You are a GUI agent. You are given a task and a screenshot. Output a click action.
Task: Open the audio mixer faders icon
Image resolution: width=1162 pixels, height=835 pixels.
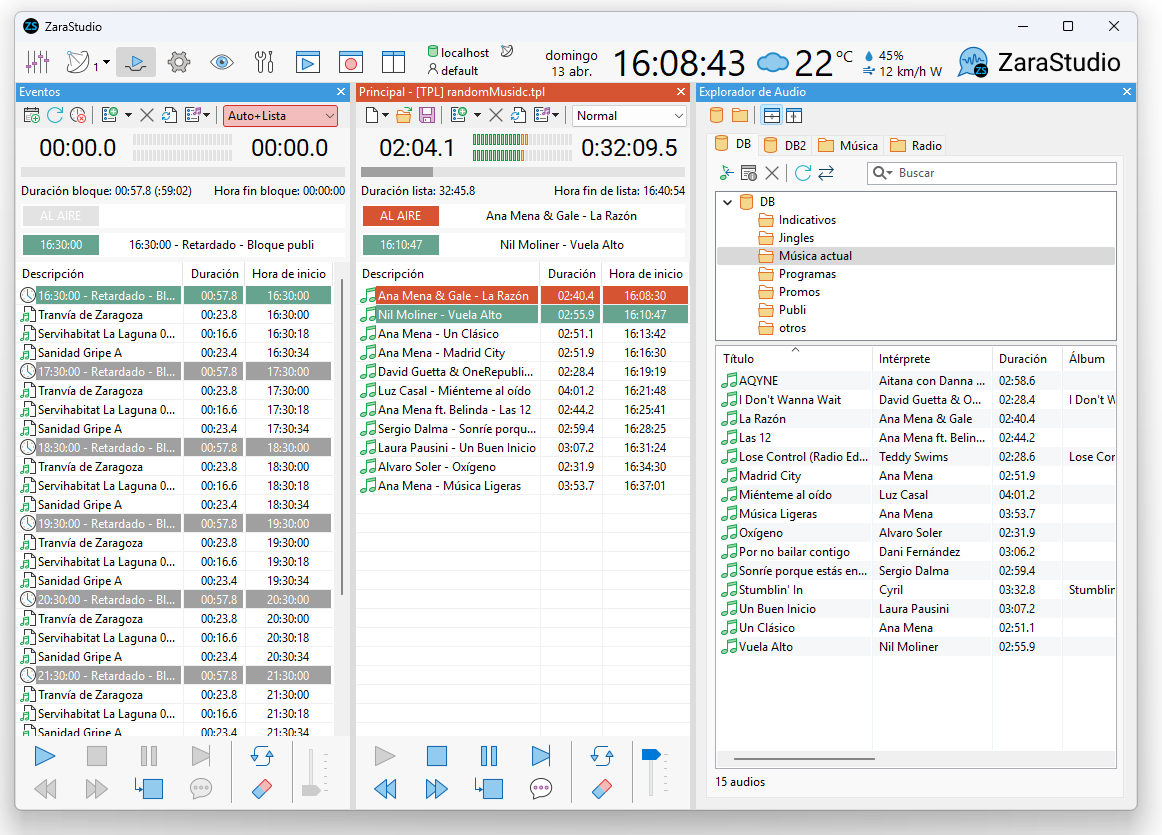pyautogui.click(x=37, y=63)
